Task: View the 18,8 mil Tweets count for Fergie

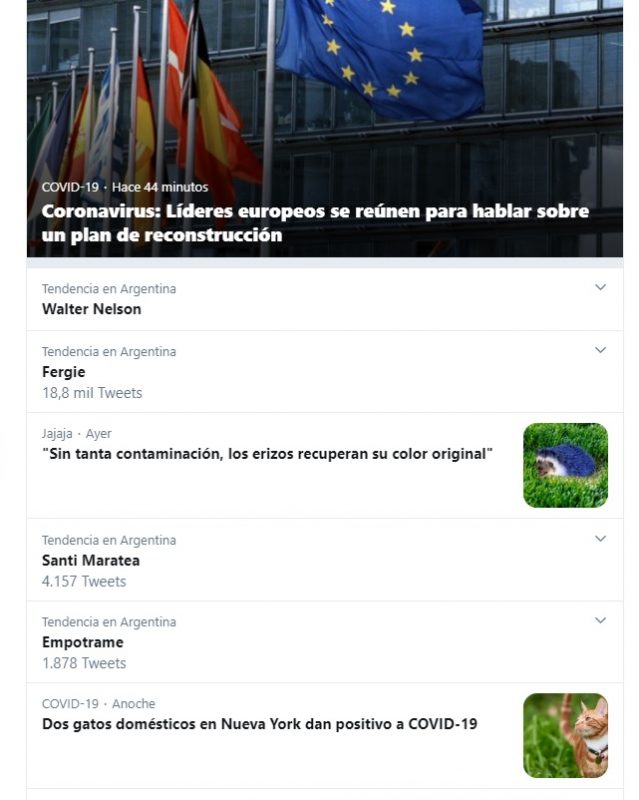Action: pos(92,393)
